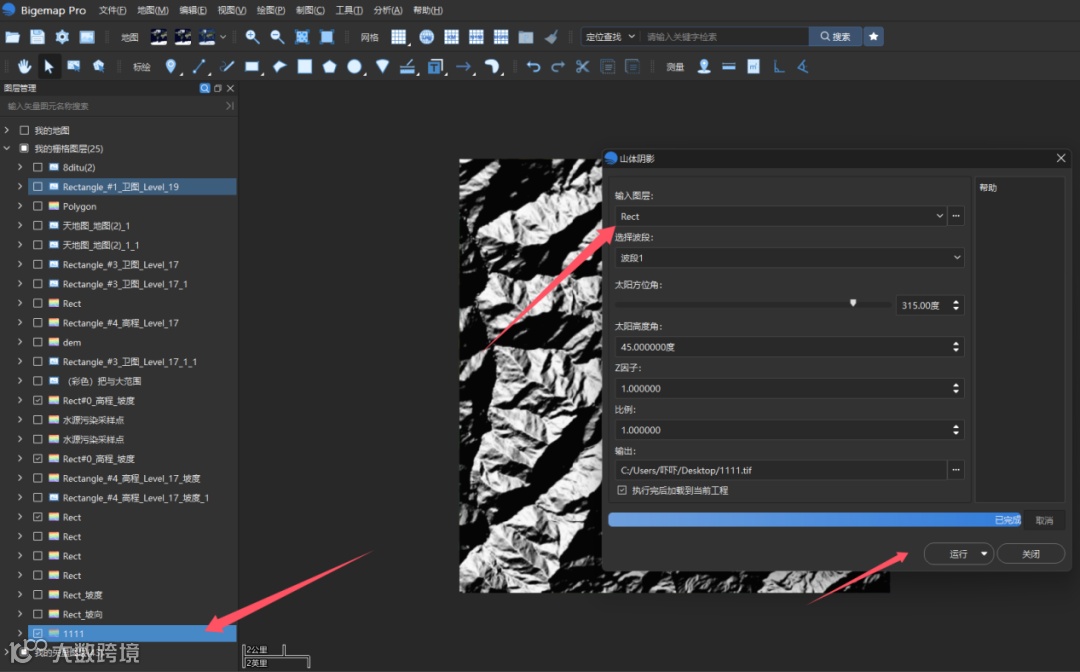The height and width of the screenshot is (672, 1080).
Task: Click the measure area m² icon
Action: click(754, 67)
